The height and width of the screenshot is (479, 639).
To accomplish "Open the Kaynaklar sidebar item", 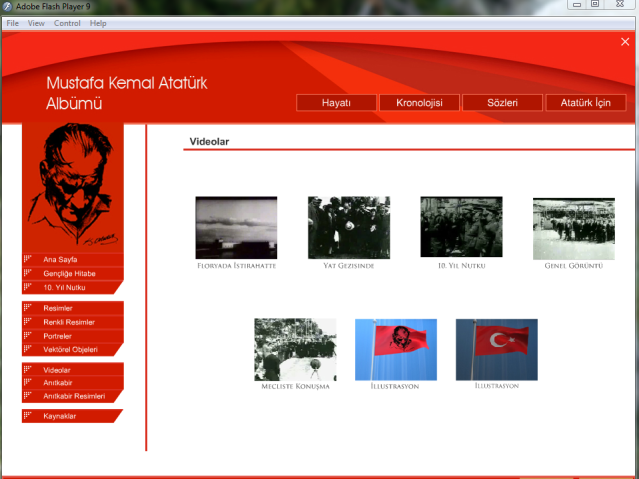I will (60, 415).
